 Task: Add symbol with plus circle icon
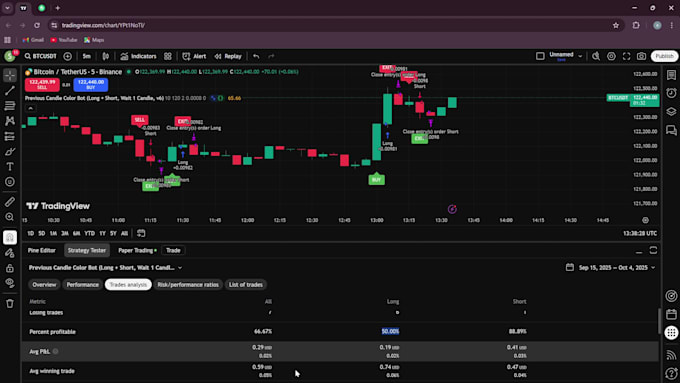coord(68,56)
